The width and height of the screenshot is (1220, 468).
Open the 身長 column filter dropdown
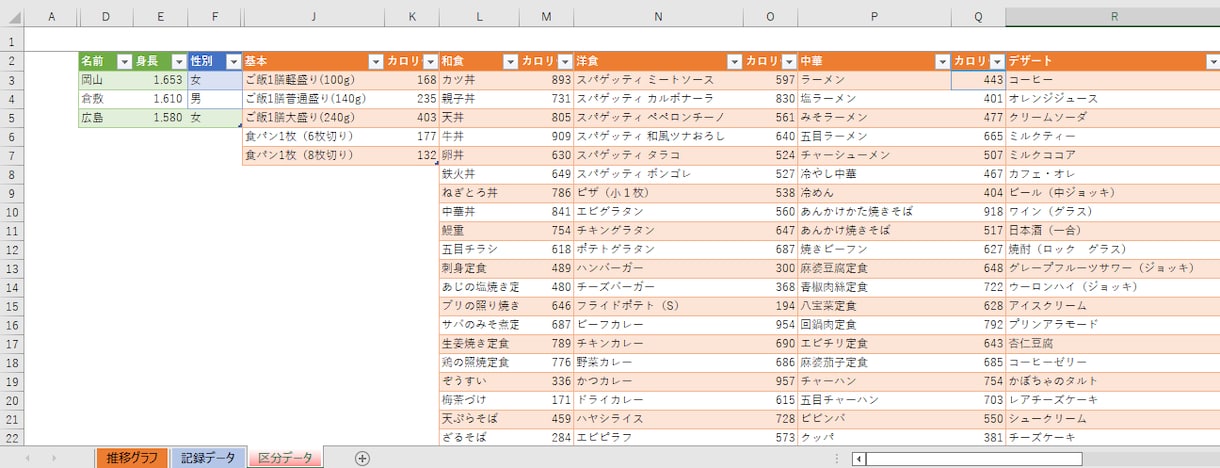(178, 61)
